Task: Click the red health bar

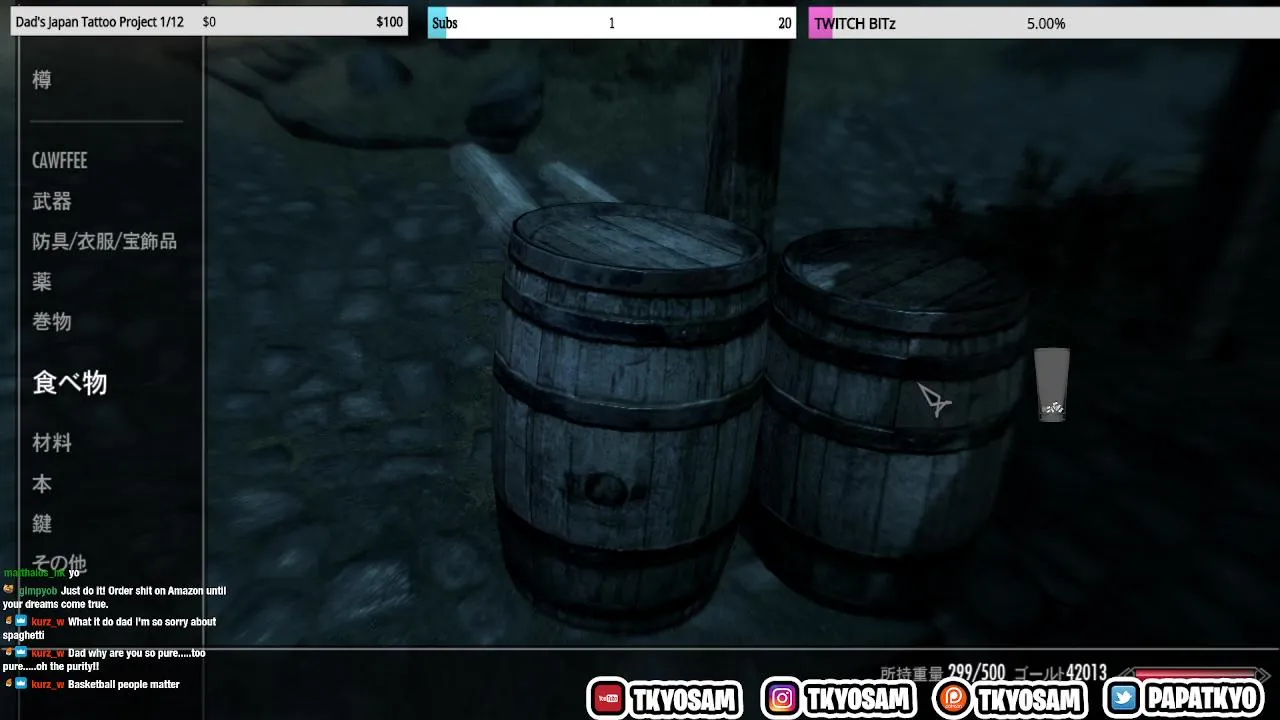Action: click(x=1195, y=675)
